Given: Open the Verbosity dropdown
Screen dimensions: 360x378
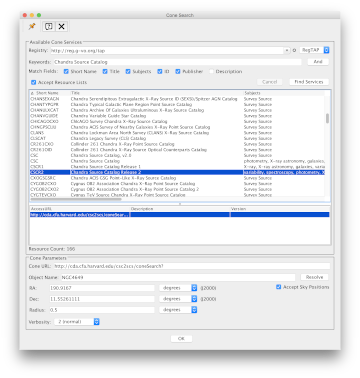Looking at the screenshot, I should tap(77, 322).
